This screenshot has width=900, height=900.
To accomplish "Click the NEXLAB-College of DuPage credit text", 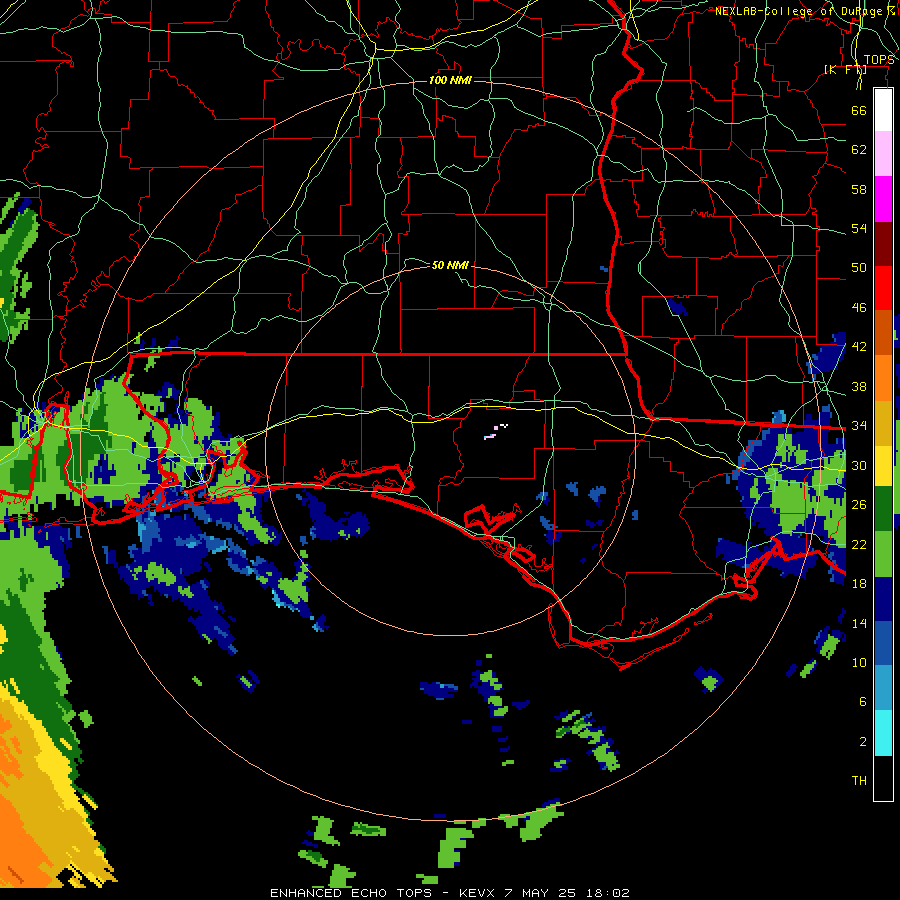I will tap(804, 11).
